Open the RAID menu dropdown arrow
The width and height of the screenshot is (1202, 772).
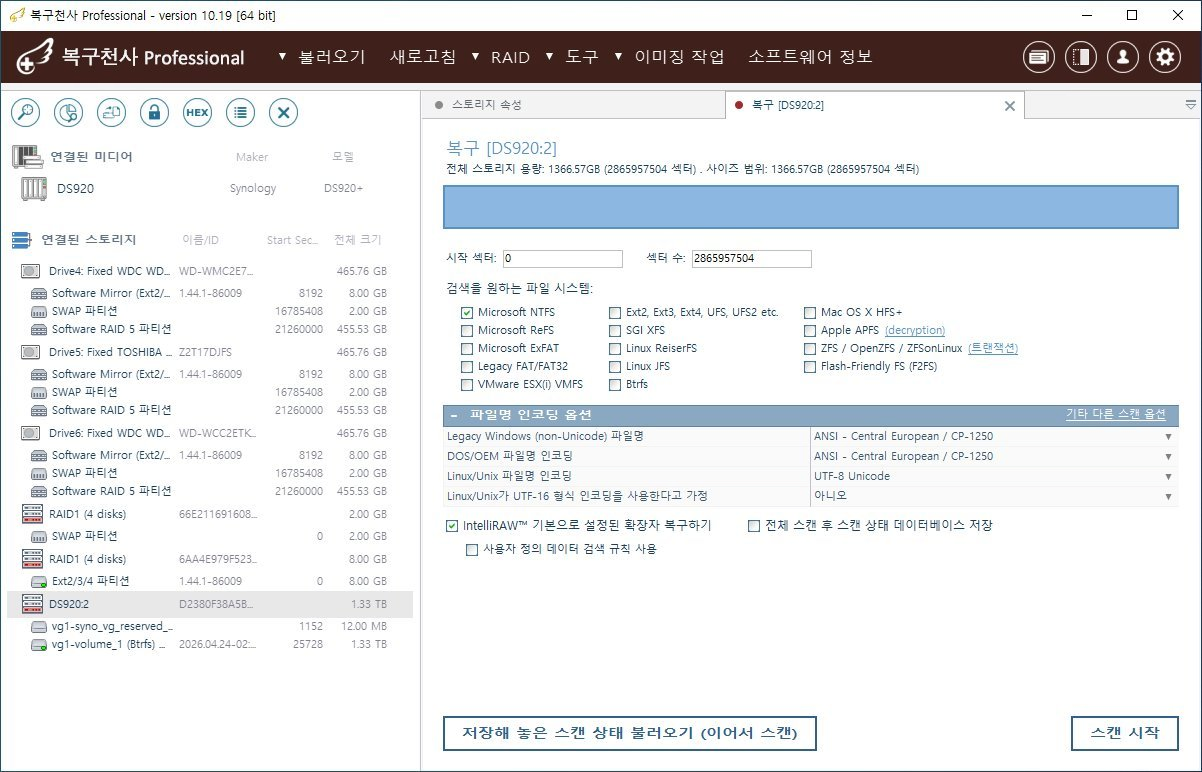coord(475,57)
